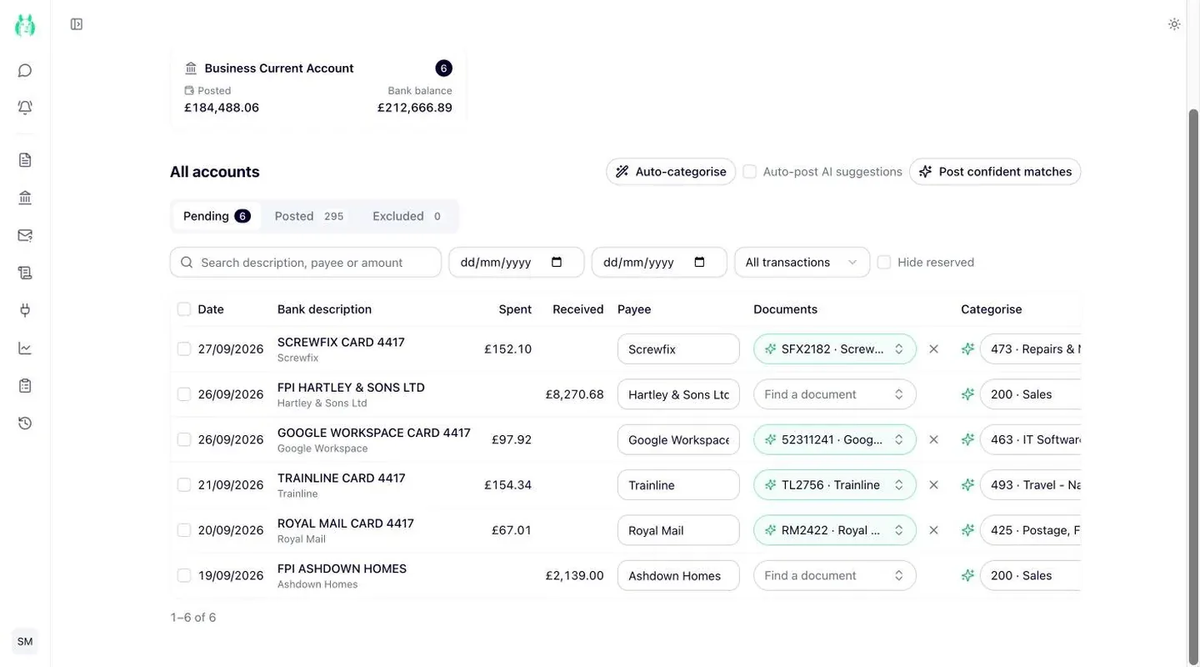
Task: Click AI sparkle icon for Screwfix category
Action: pos(967,349)
